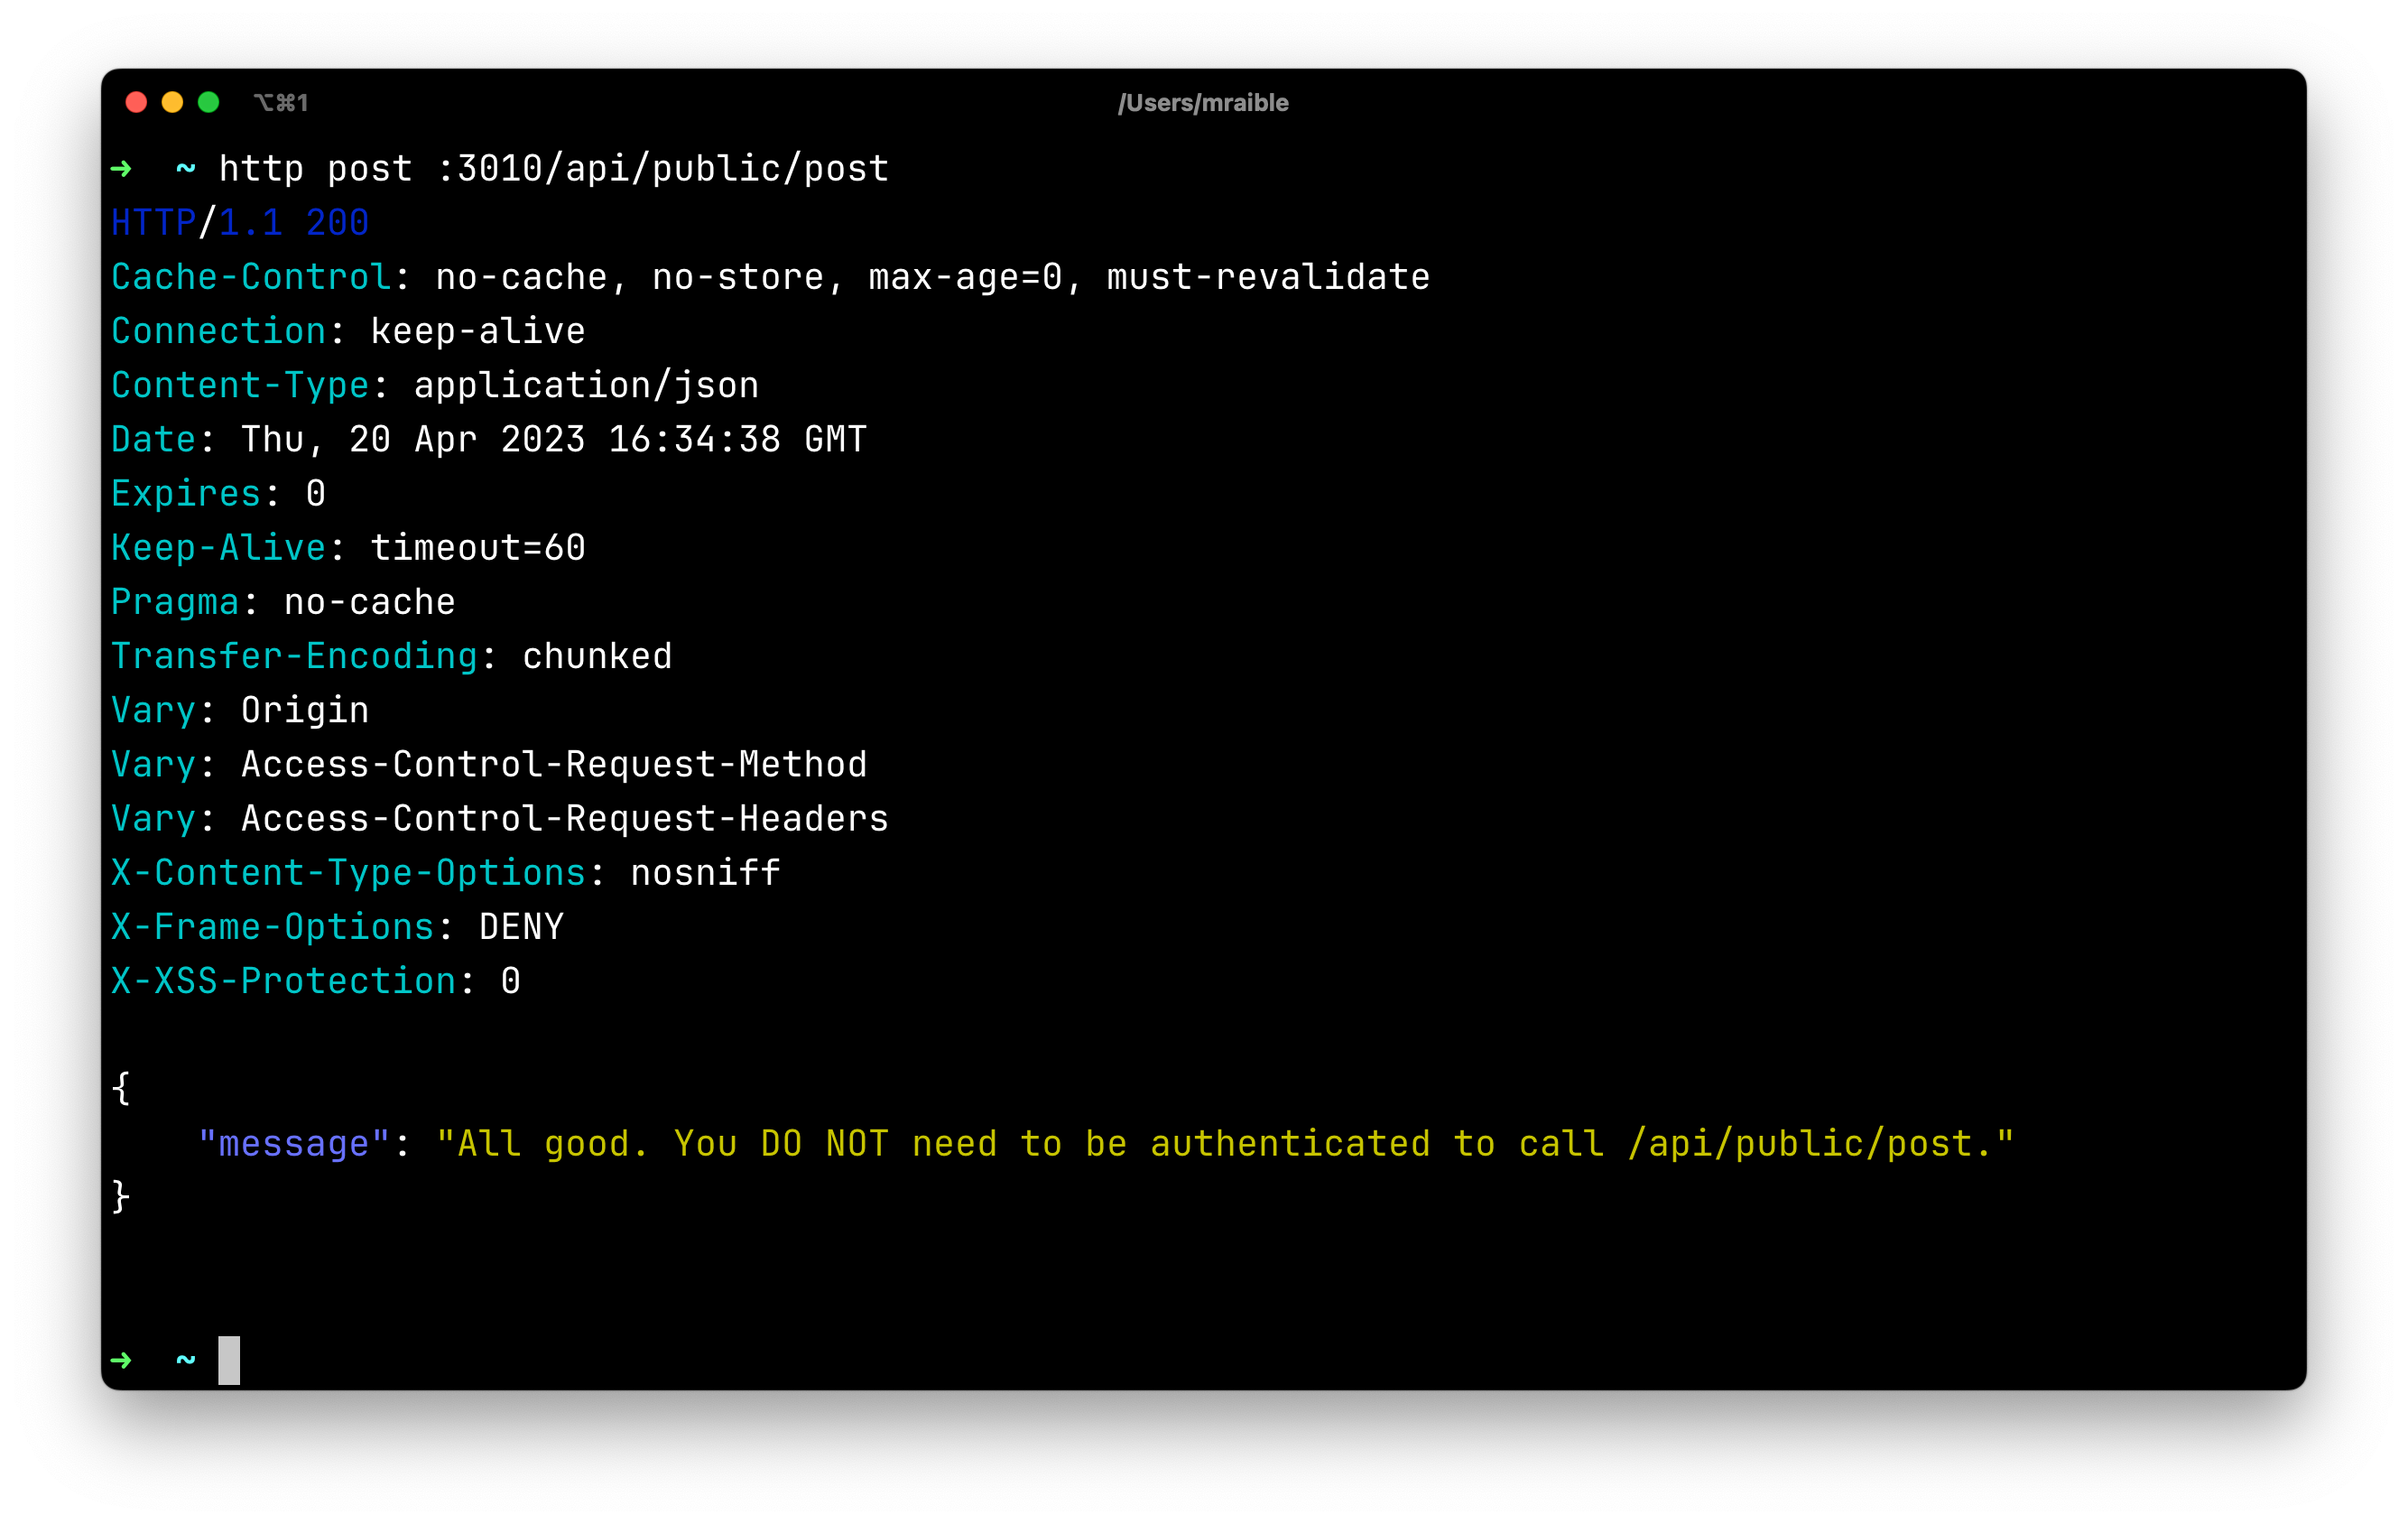2408x1524 pixels.
Task: Click the opening curly brace of JSON body
Action: [x=120, y=1089]
